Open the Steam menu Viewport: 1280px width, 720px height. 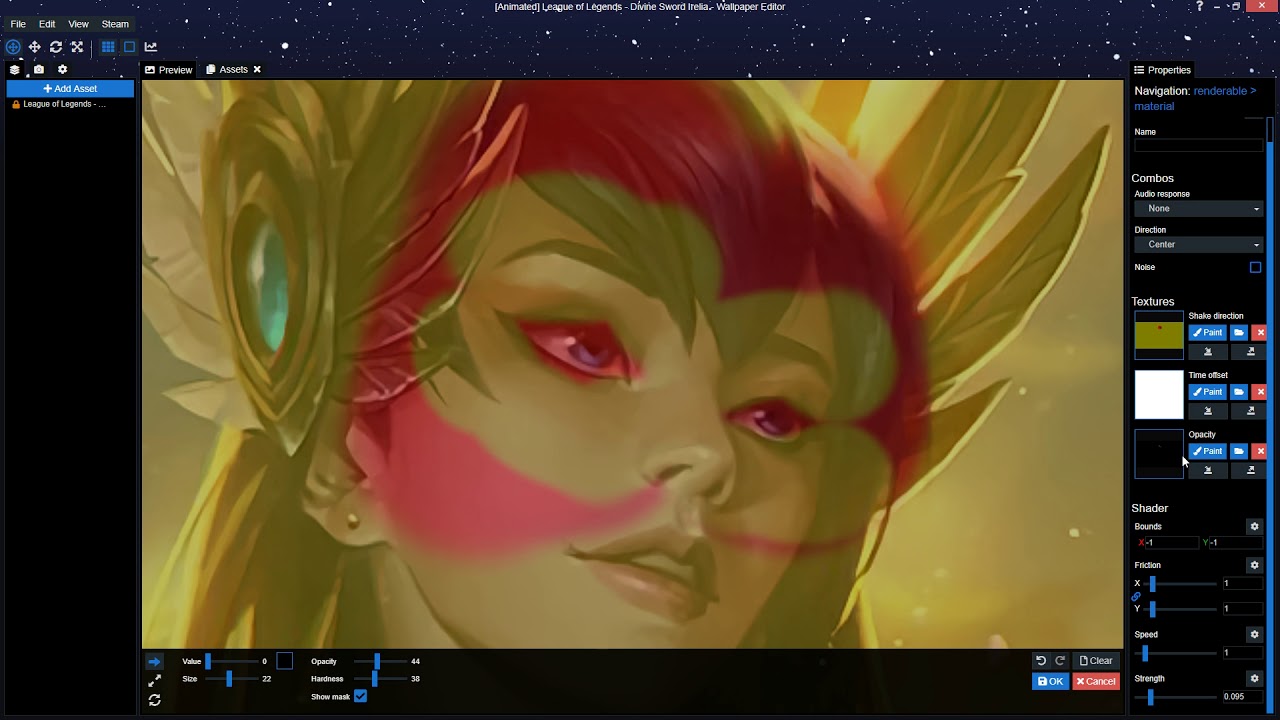coord(115,24)
